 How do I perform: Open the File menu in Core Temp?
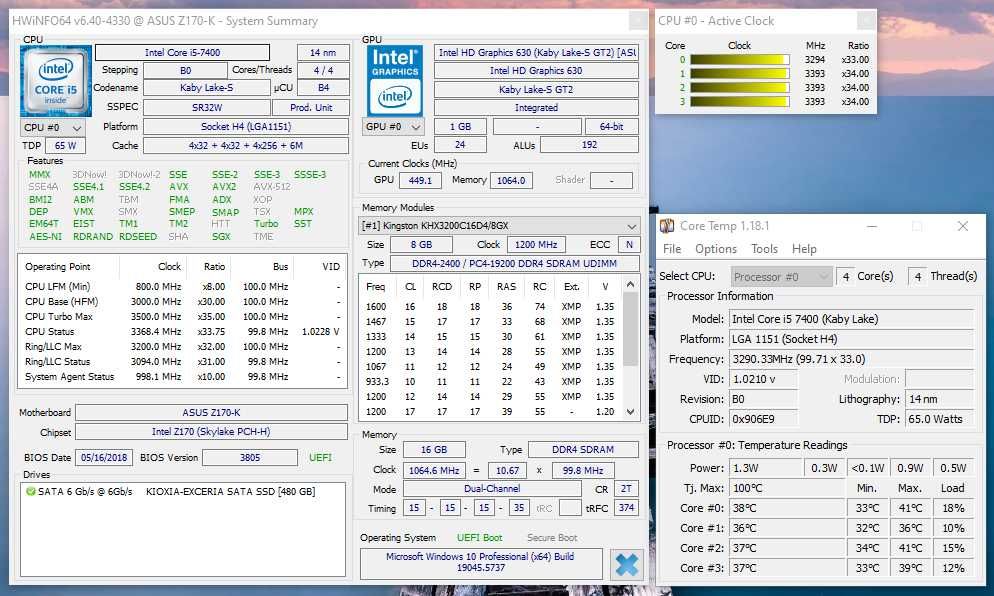(672, 249)
